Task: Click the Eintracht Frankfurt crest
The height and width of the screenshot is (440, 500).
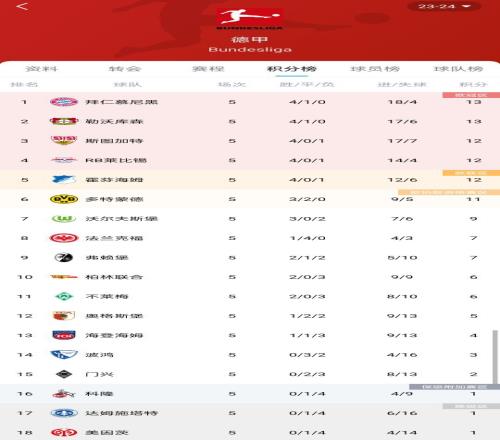Action: click(64, 238)
